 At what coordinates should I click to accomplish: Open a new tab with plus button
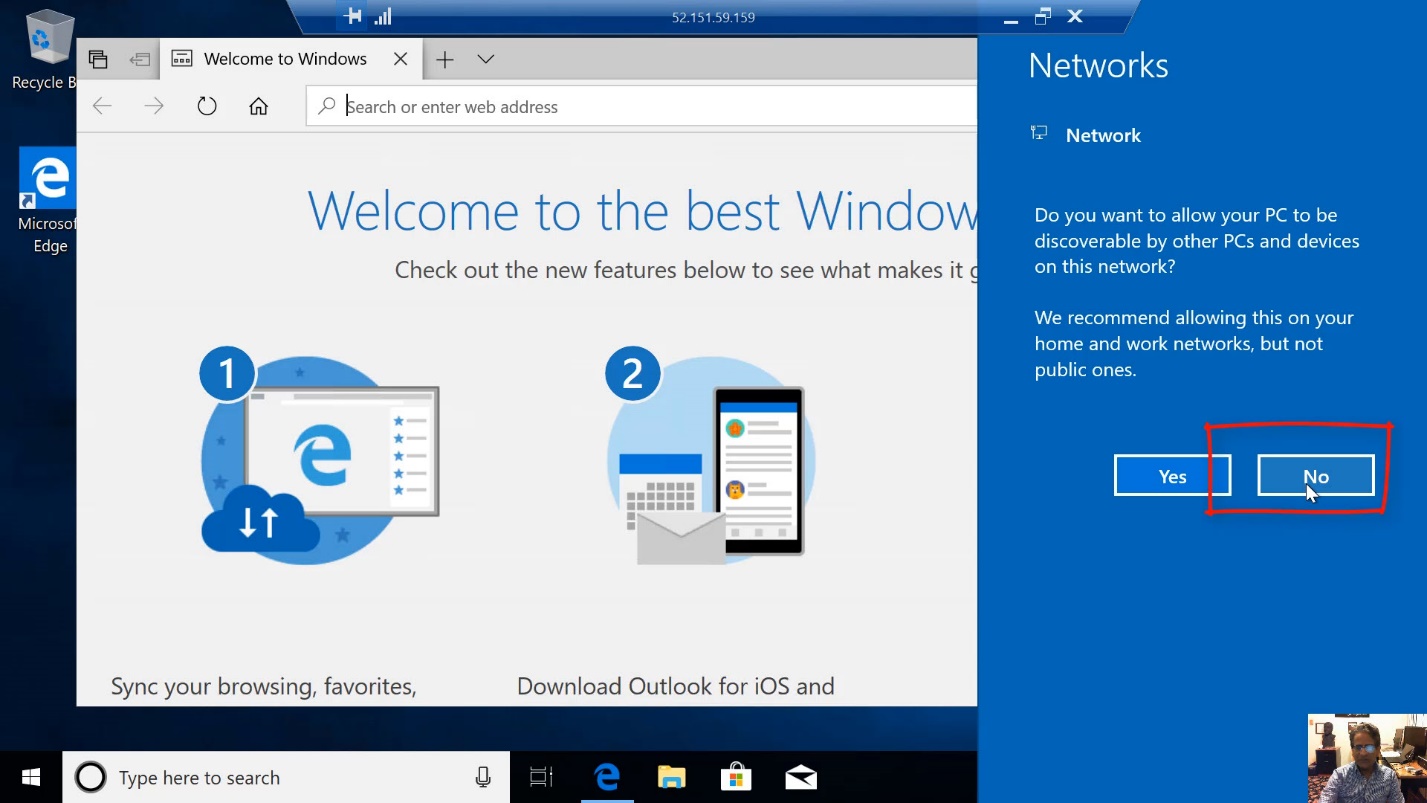click(x=445, y=59)
